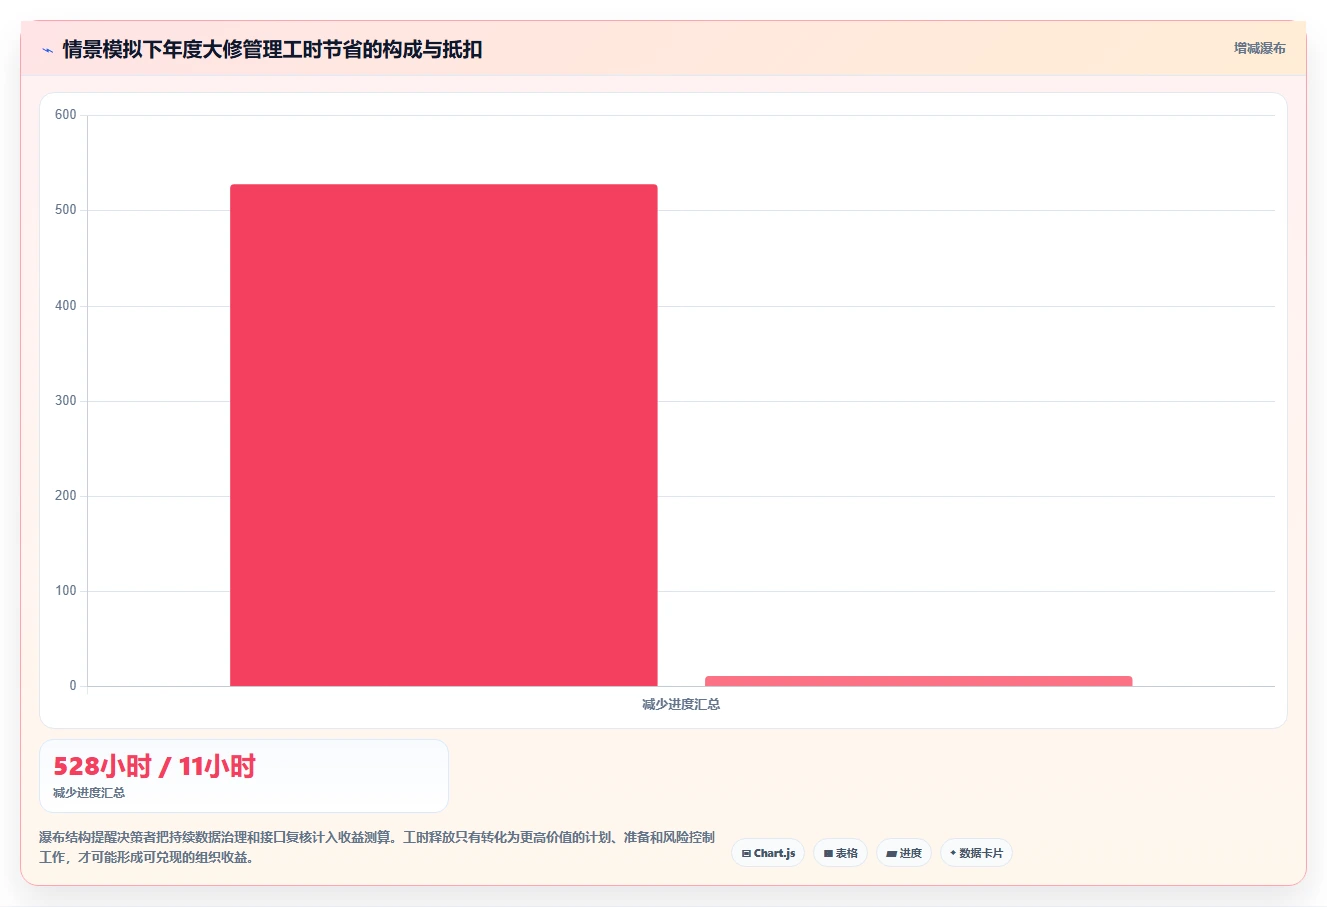Click the 增减瀑布 label in header
The width and height of the screenshot is (1327, 907).
pyautogui.click(x=1259, y=48)
